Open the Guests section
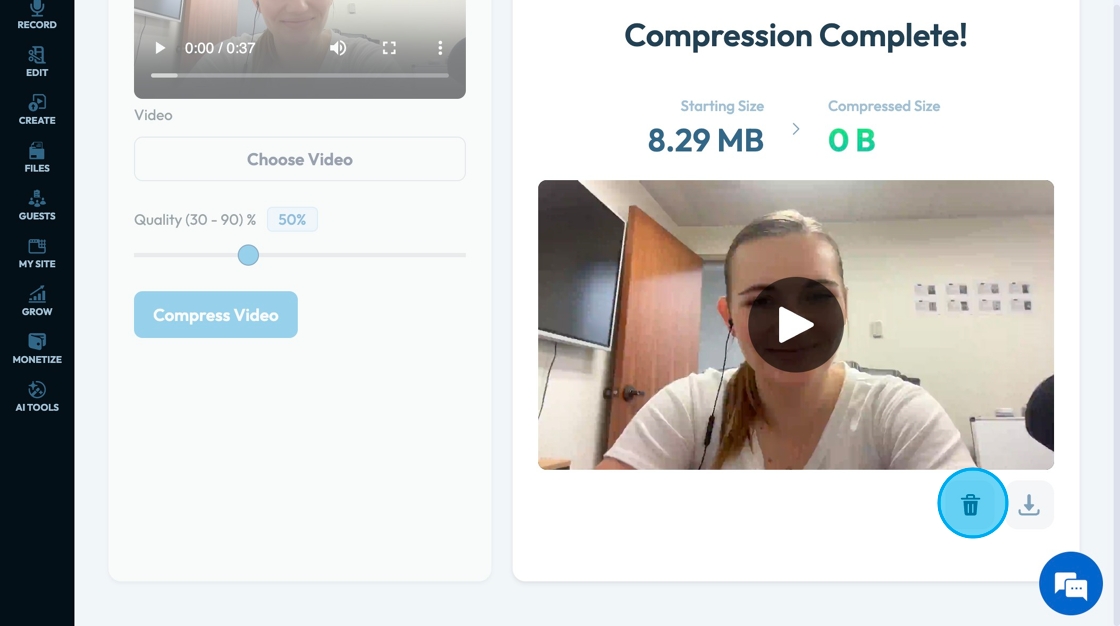 click(x=36, y=206)
